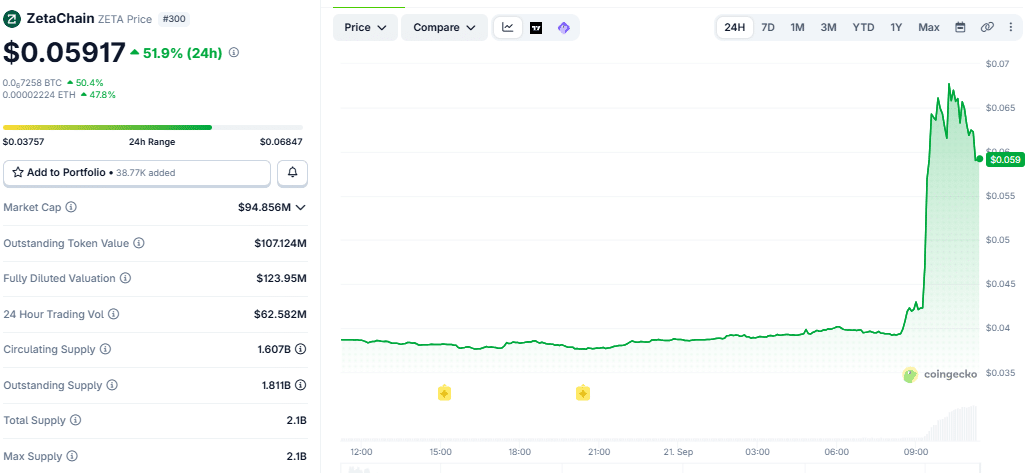The width and height of the screenshot is (1027, 473).
Task: Show Circulating Supply label info icon
Action: [105, 350]
